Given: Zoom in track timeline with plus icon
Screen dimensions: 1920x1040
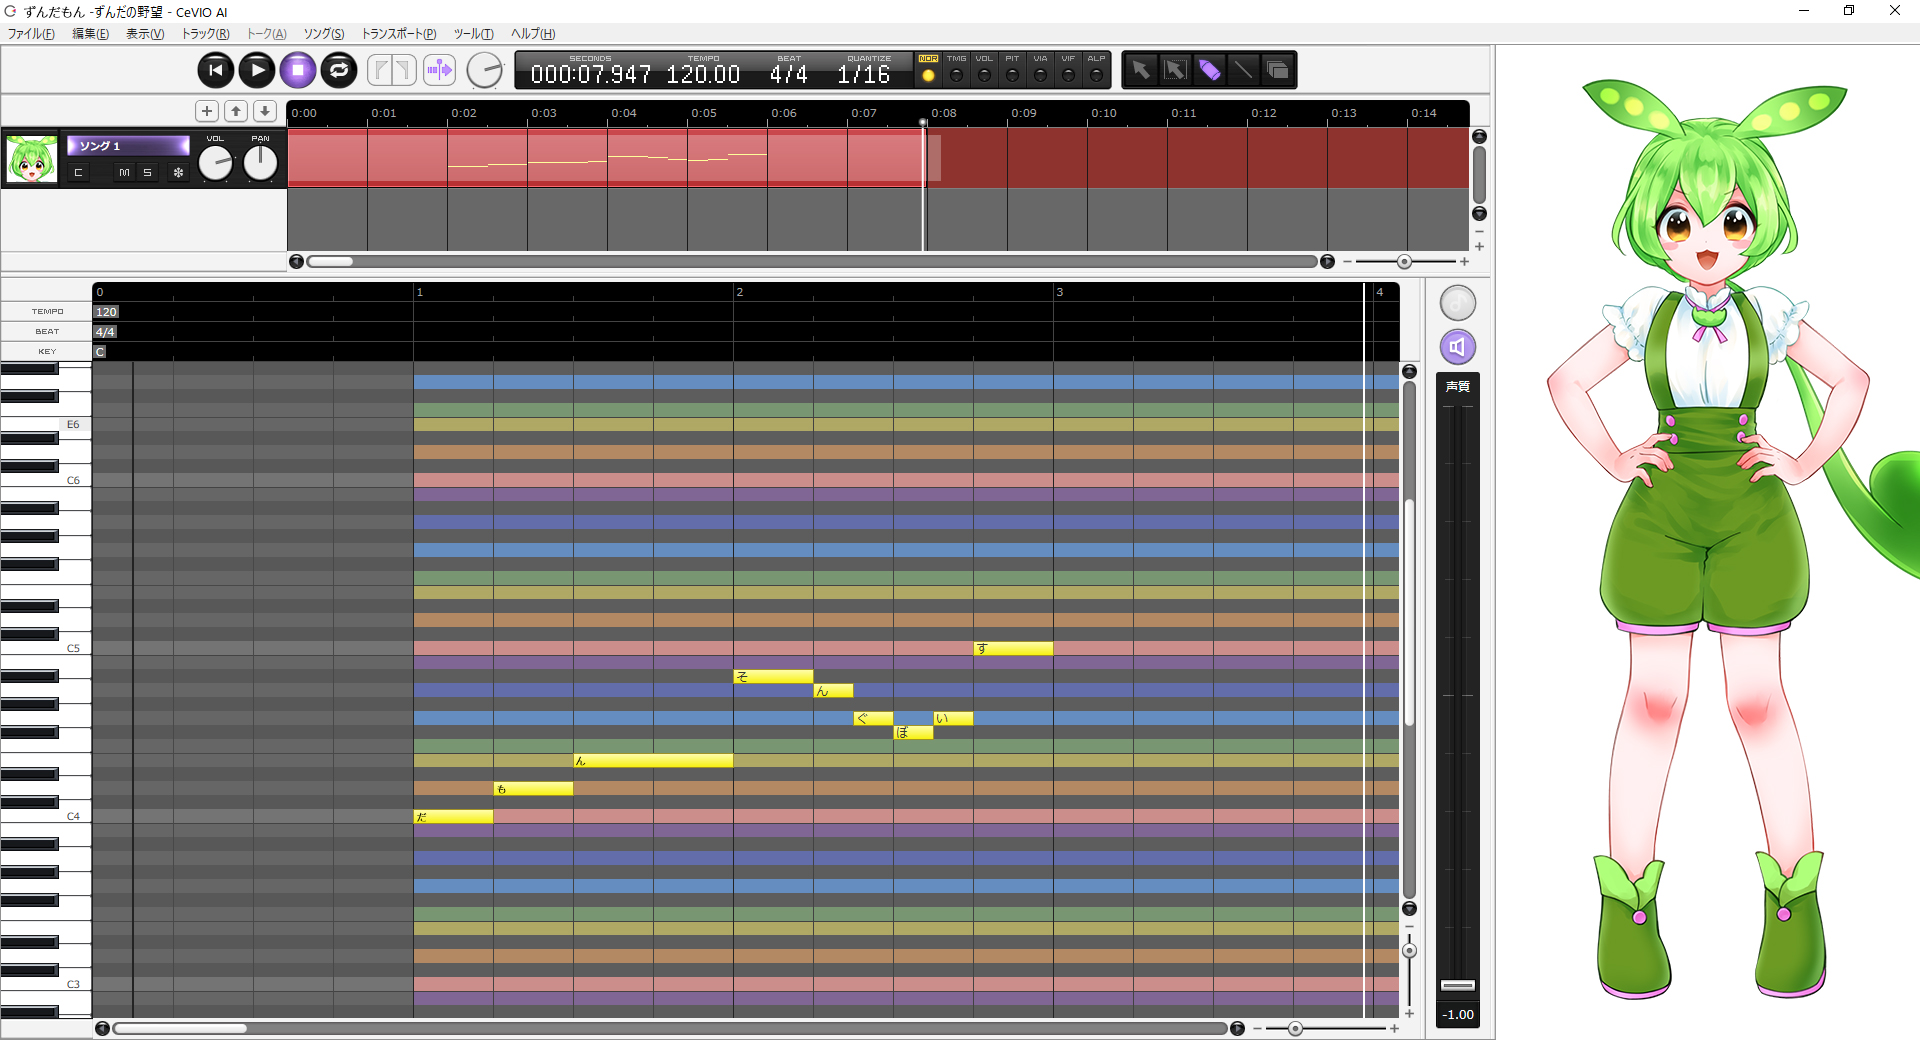Looking at the screenshot, I should (1465, 262).
